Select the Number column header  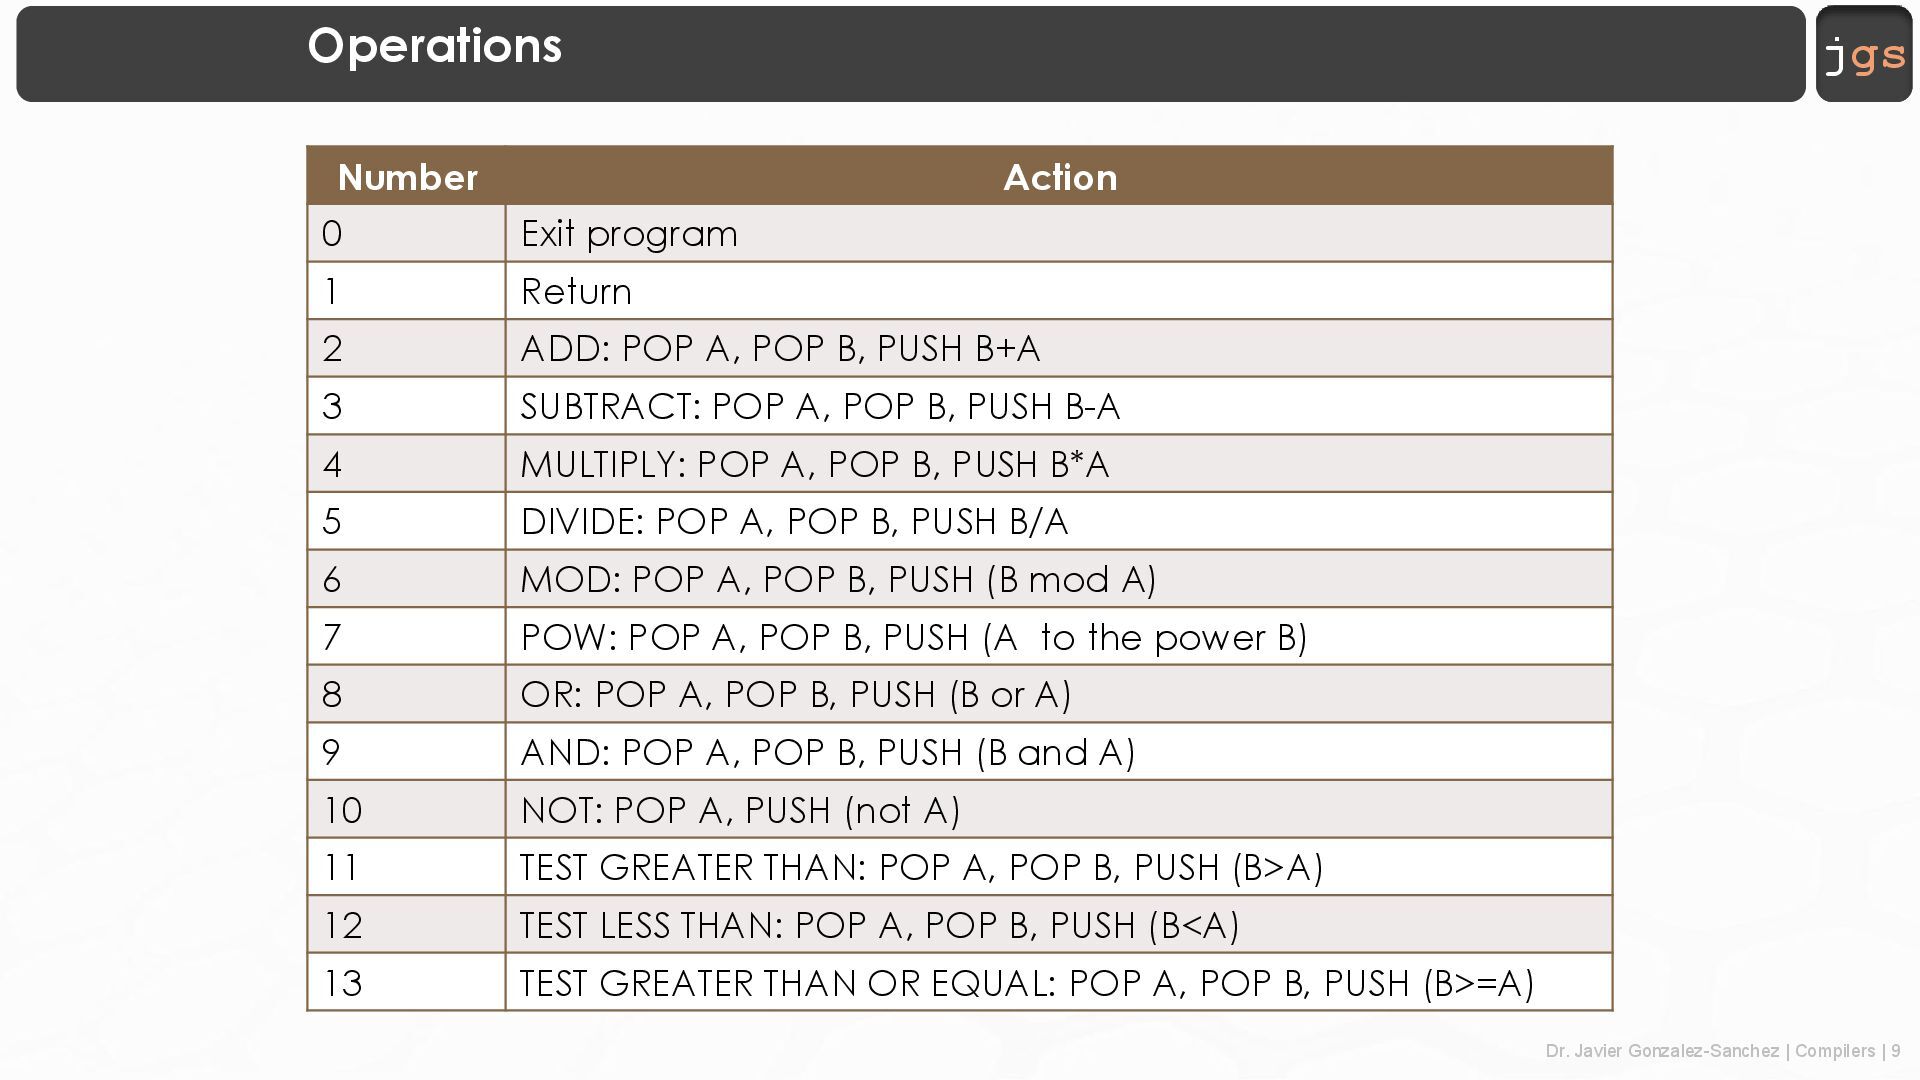tap(407, 177)
